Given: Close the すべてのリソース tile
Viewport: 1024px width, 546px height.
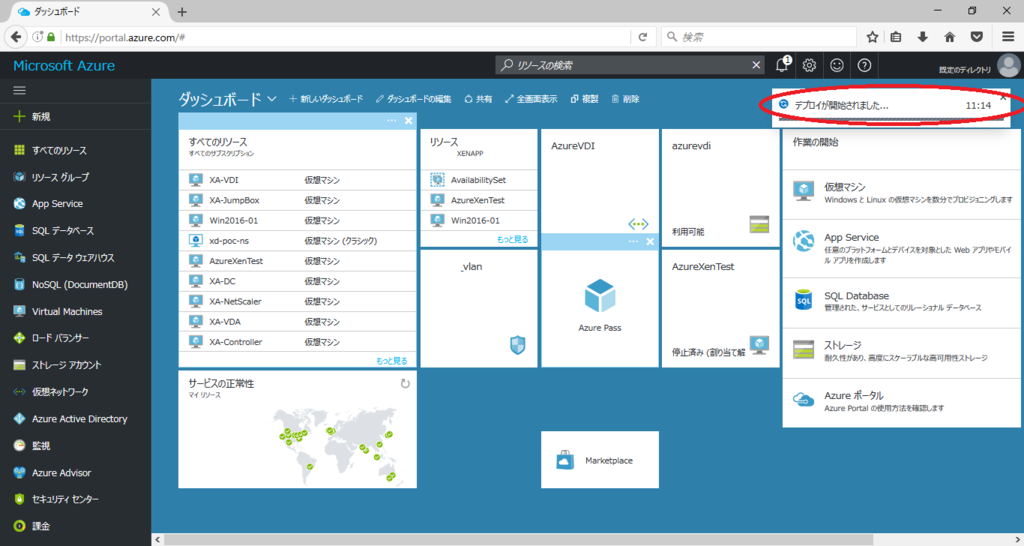Looking at the screenshot, I should 408,121.
